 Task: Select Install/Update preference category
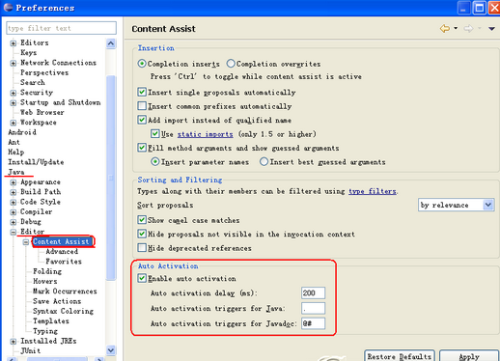point(36,162)
